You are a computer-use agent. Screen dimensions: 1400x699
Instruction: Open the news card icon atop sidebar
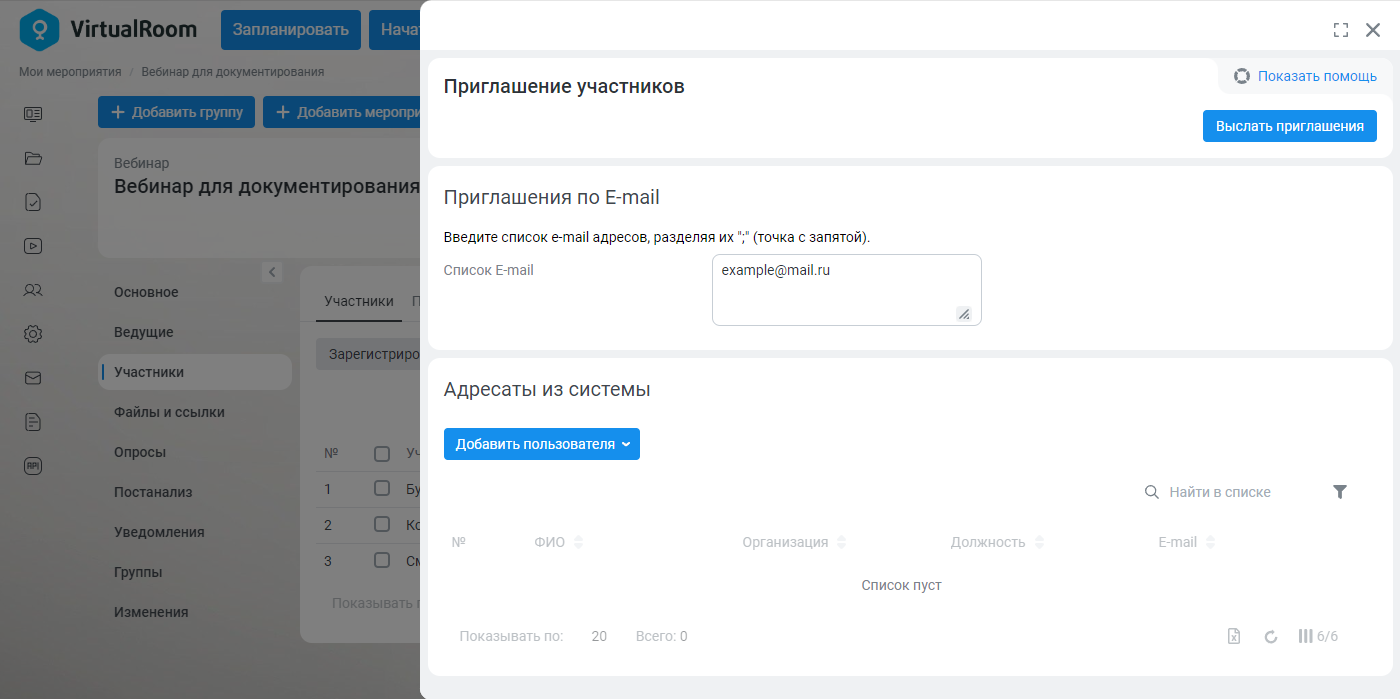click(x=33, y=114)
